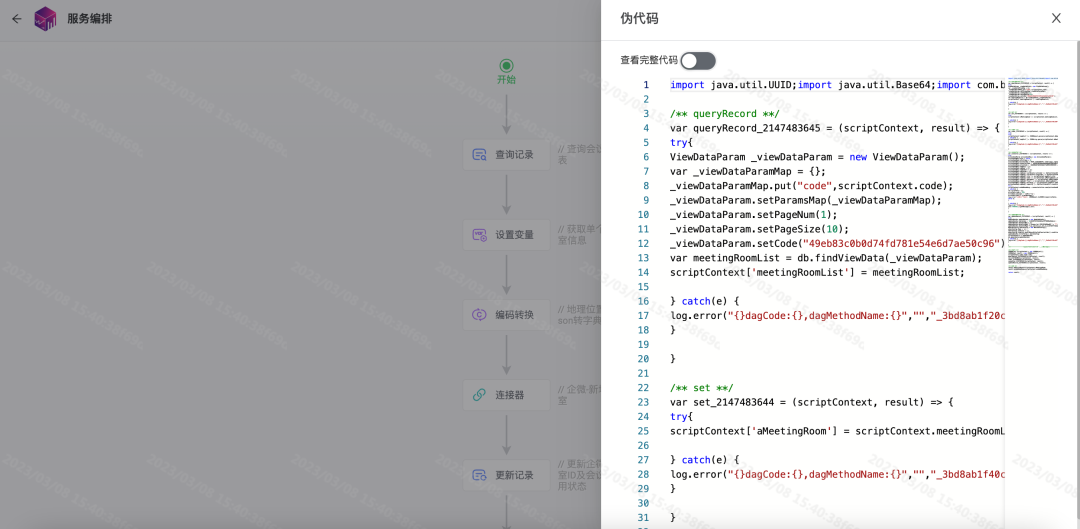The width and height of the screenshot is (1080, 529).
Task: Click scriptContext['aMeetingRoom'] line
Action: coord(837,432)
